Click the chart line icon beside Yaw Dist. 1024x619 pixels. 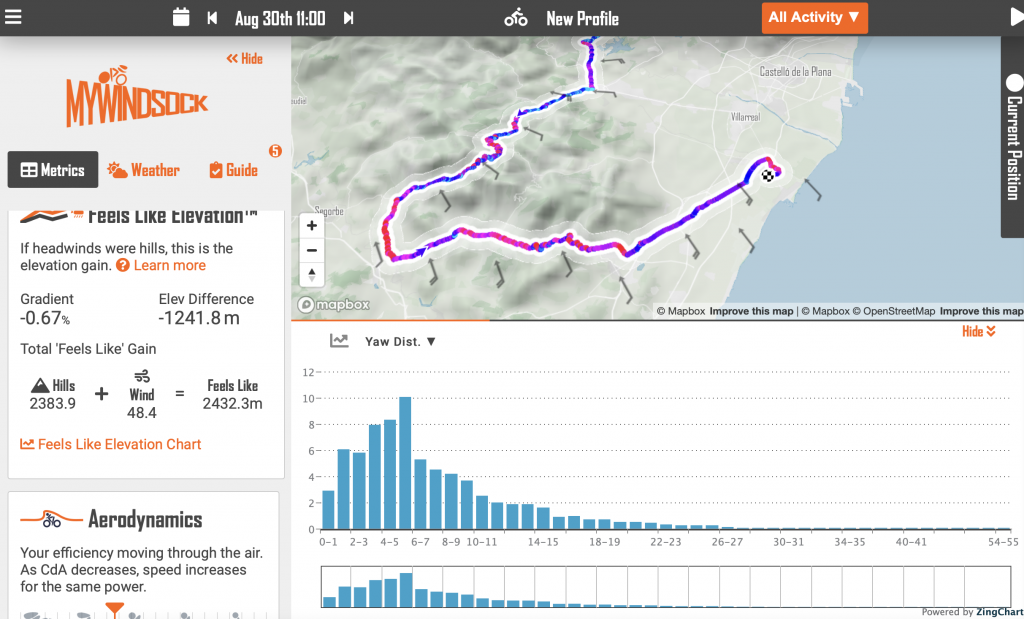coord(339,341)
